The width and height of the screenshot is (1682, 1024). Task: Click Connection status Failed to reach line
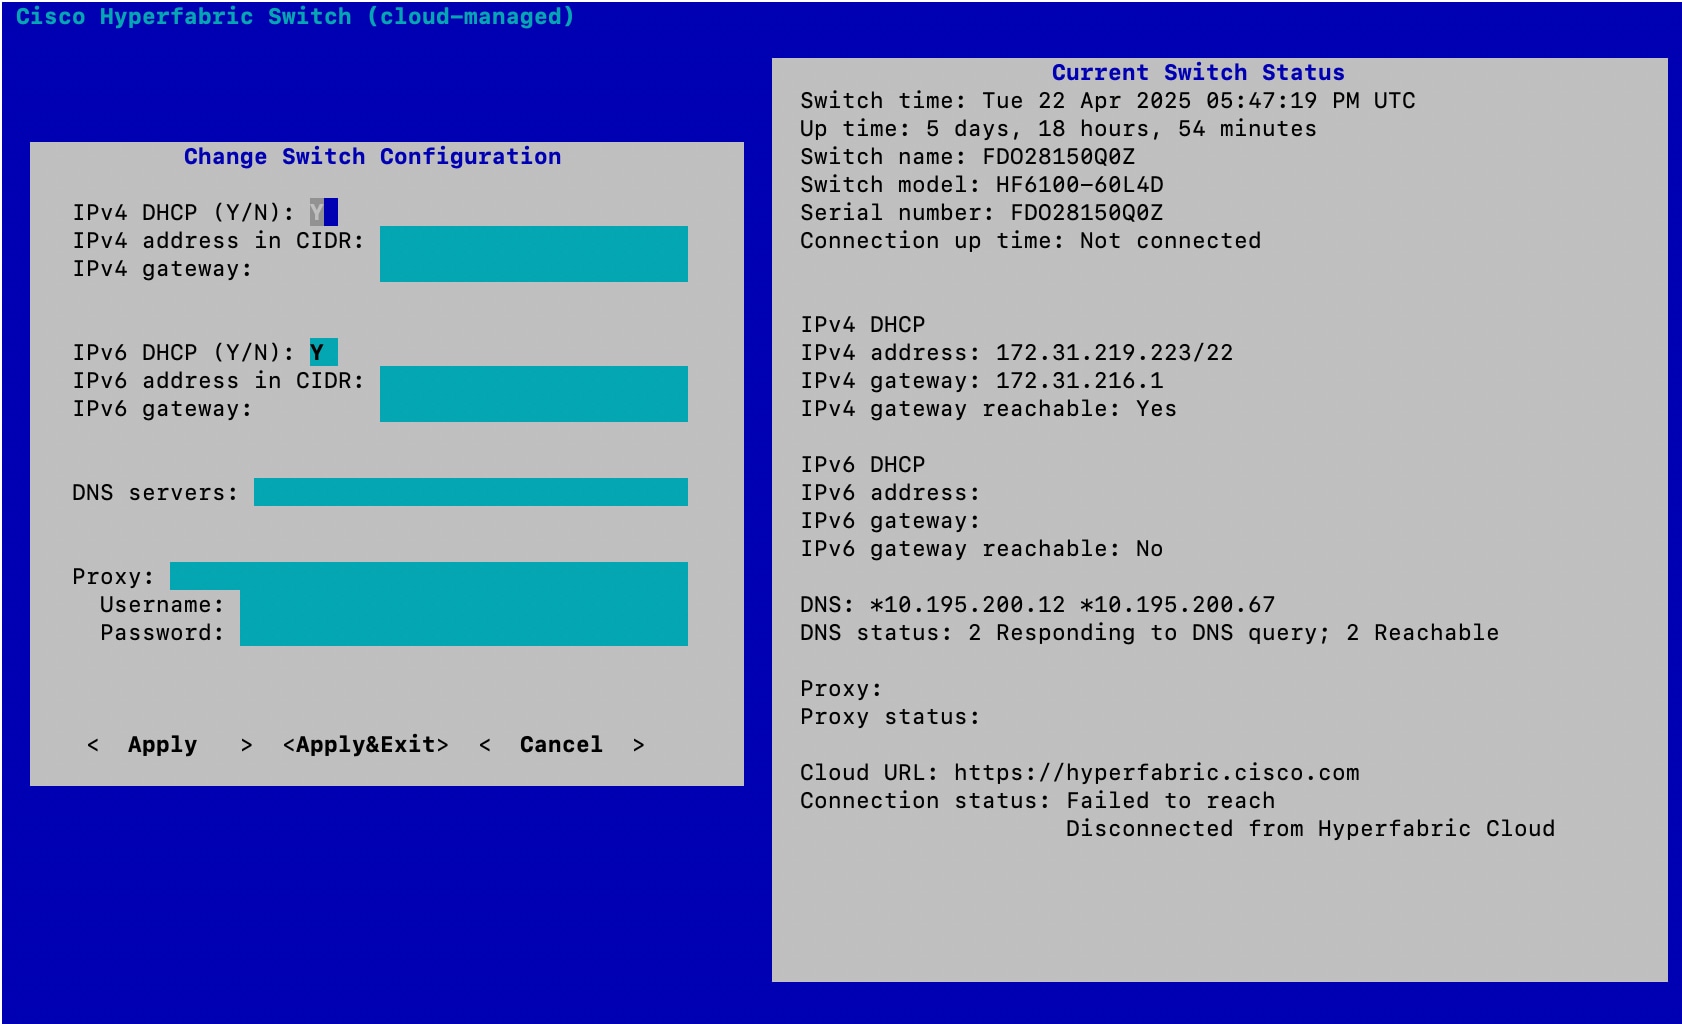[x=1037, y=801]
